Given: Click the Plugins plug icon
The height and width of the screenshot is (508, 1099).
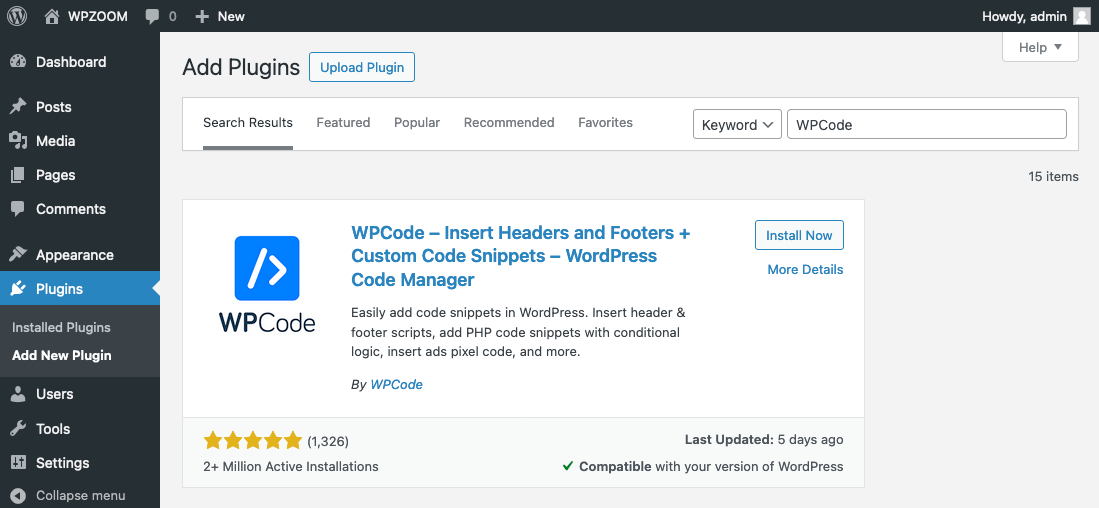Looking at the screenshot, I should click(x=18, y=289).
